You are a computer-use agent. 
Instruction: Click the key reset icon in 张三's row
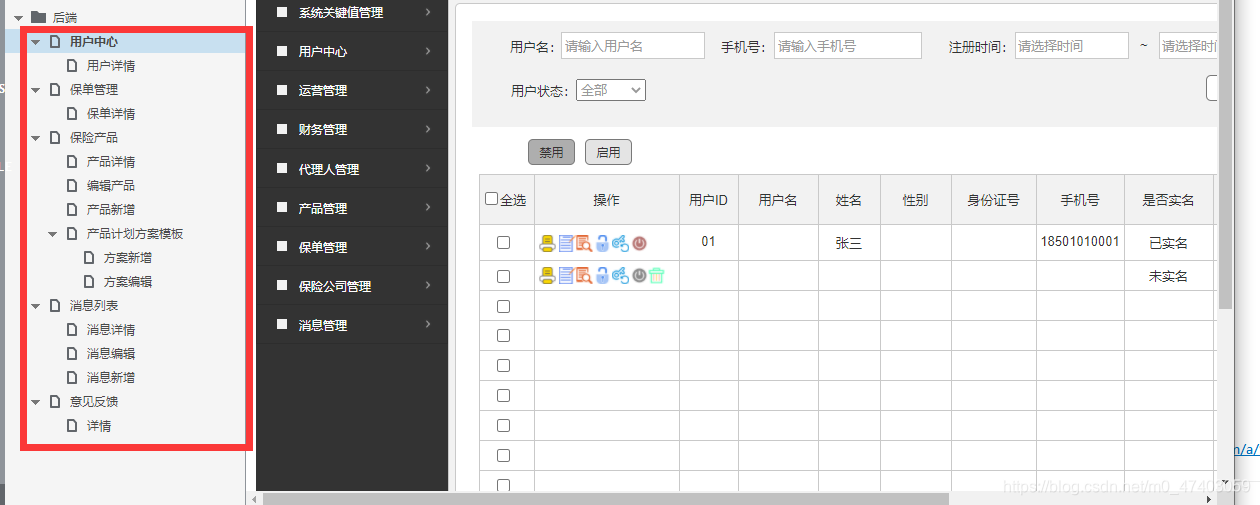click(620, 243)
